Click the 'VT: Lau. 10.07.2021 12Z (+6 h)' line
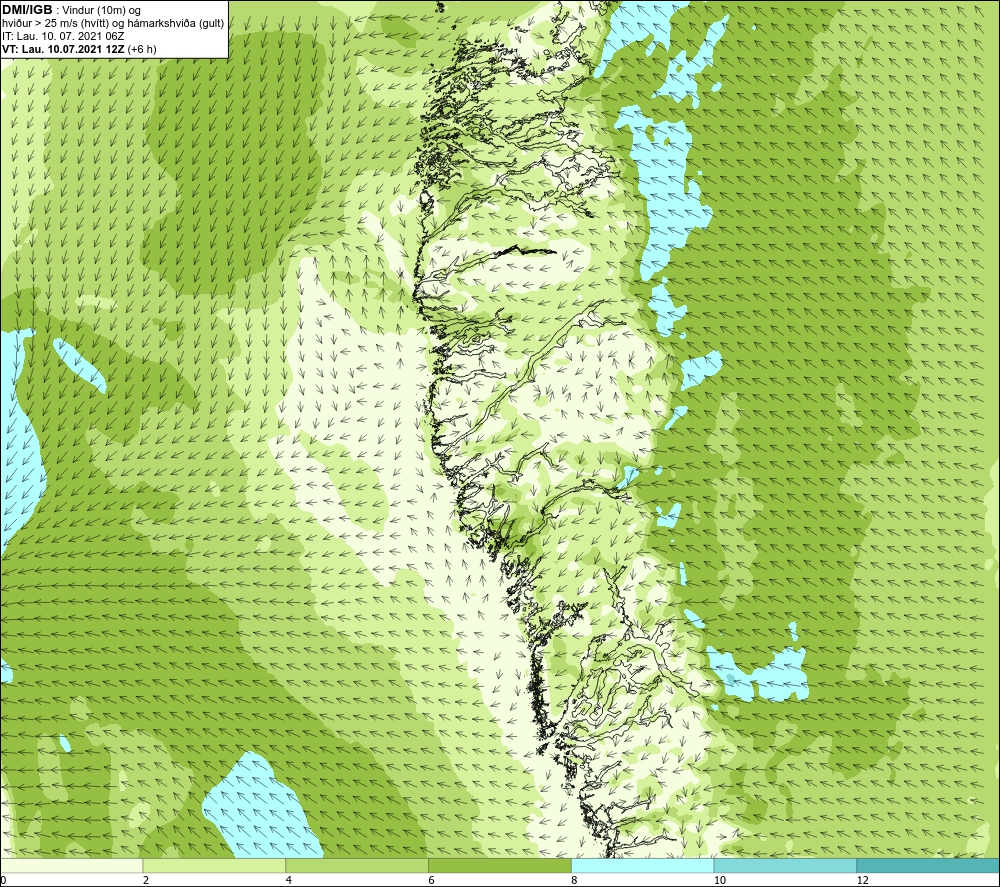The image size is (1000, 887). [79, 48]
